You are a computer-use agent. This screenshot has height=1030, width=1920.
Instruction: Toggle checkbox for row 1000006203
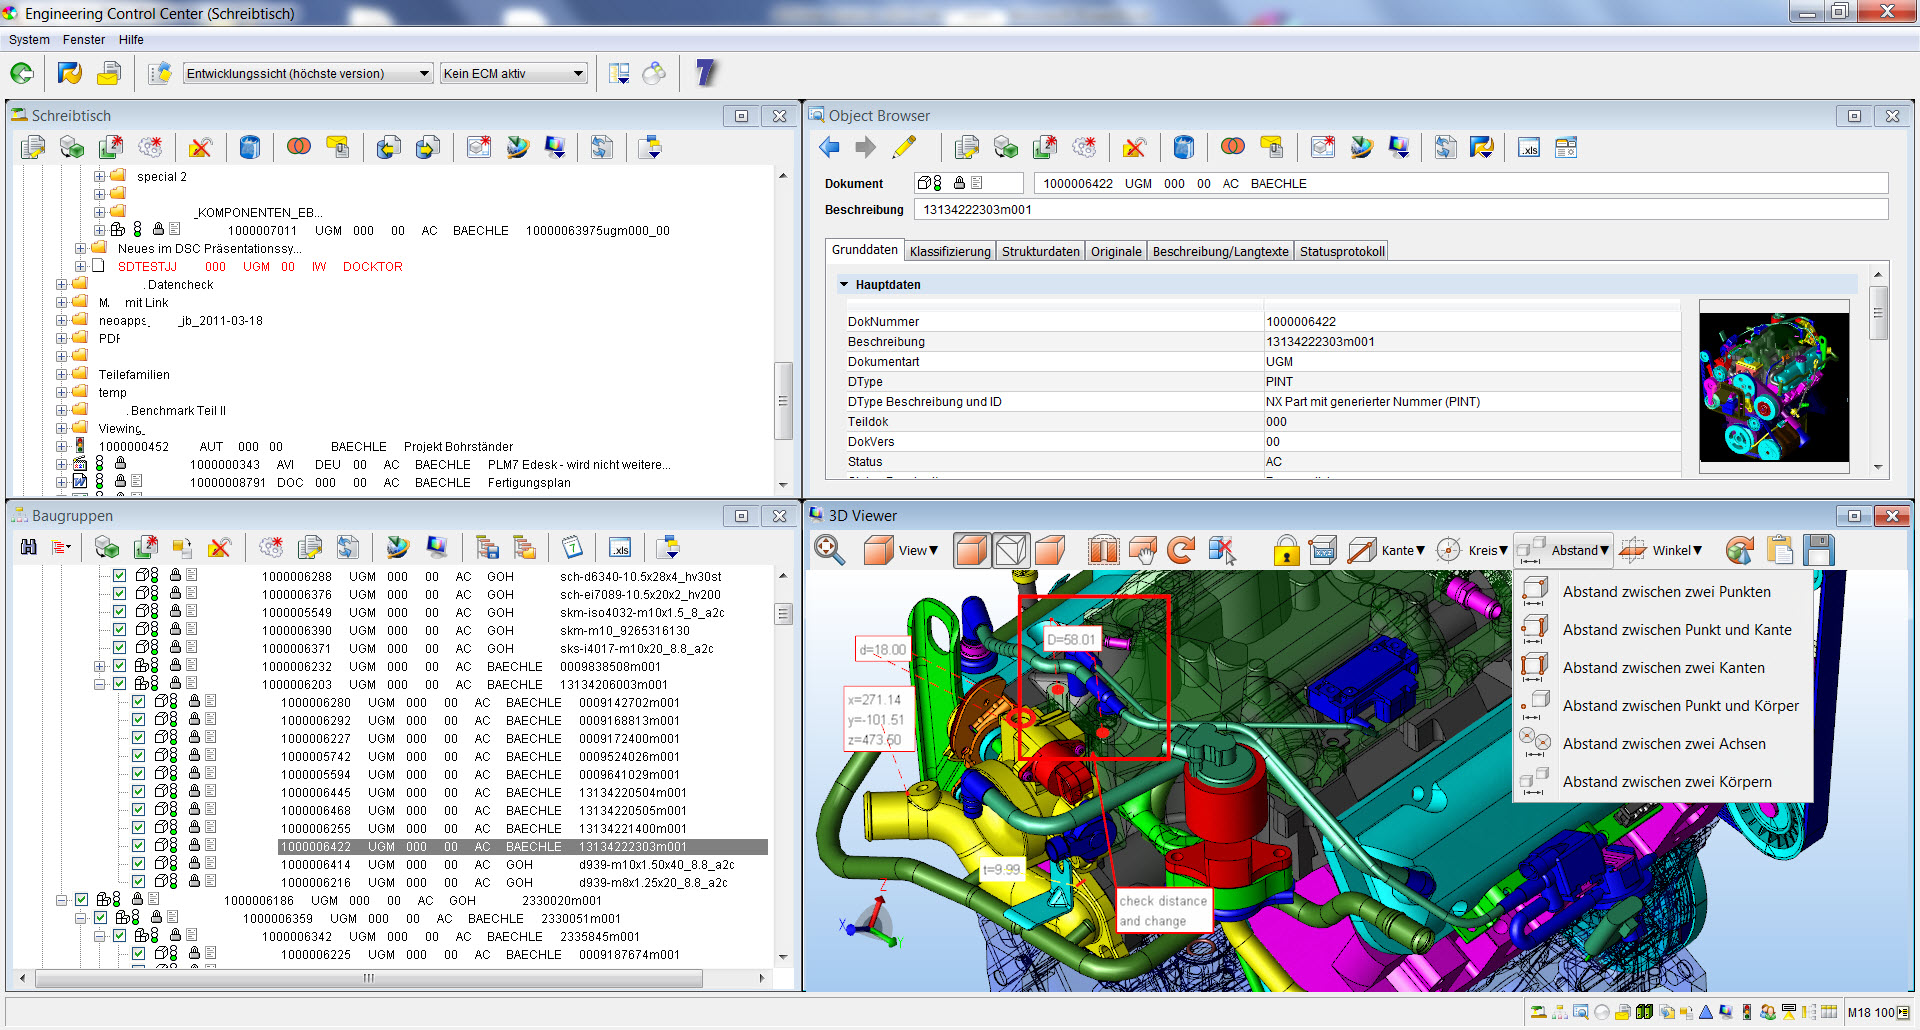coord(119,684)
